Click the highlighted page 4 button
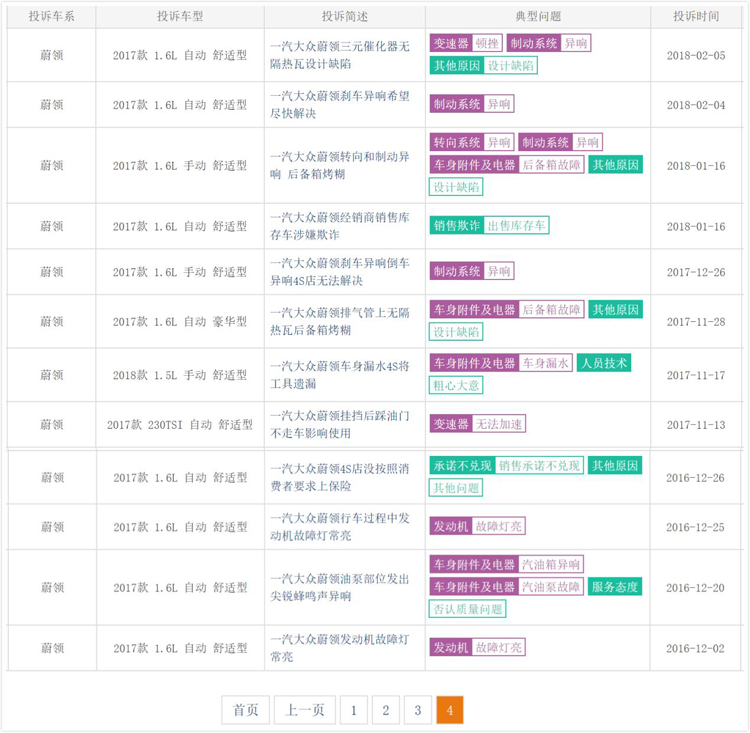This screenshot has width=750, height=733. [450, 710]
